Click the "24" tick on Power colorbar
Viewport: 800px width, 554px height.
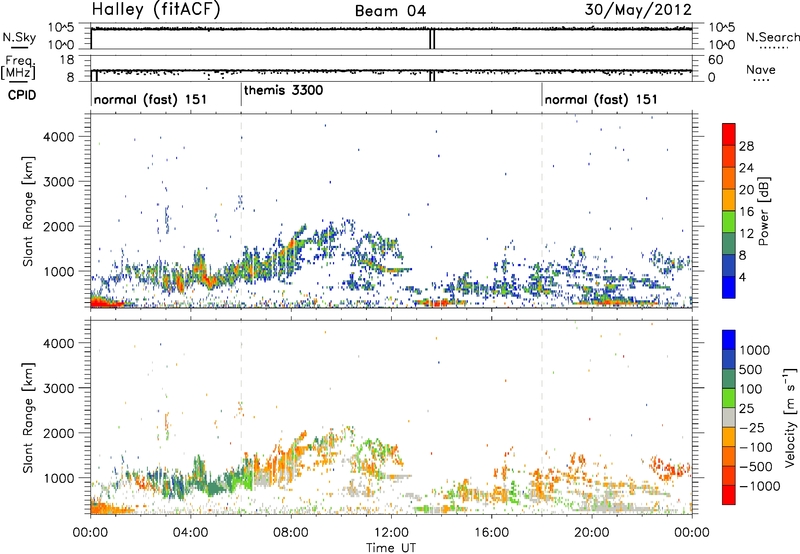coord(746,168)
